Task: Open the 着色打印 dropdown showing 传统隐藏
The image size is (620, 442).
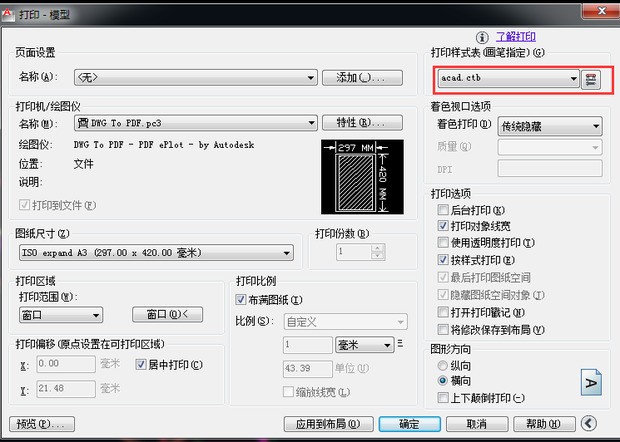Action: pos(550,127)
